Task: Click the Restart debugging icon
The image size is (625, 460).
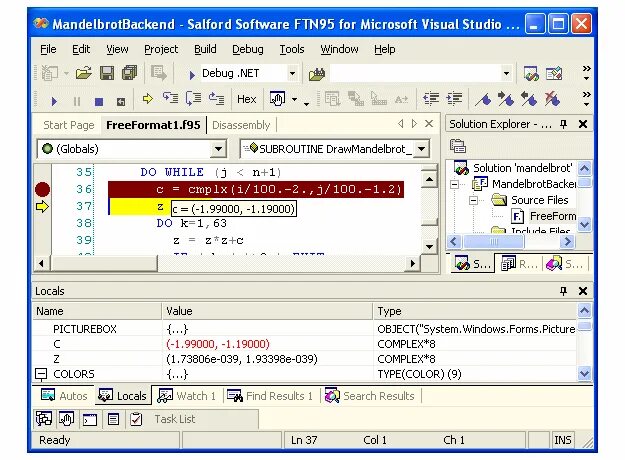Action: point(121,102)
